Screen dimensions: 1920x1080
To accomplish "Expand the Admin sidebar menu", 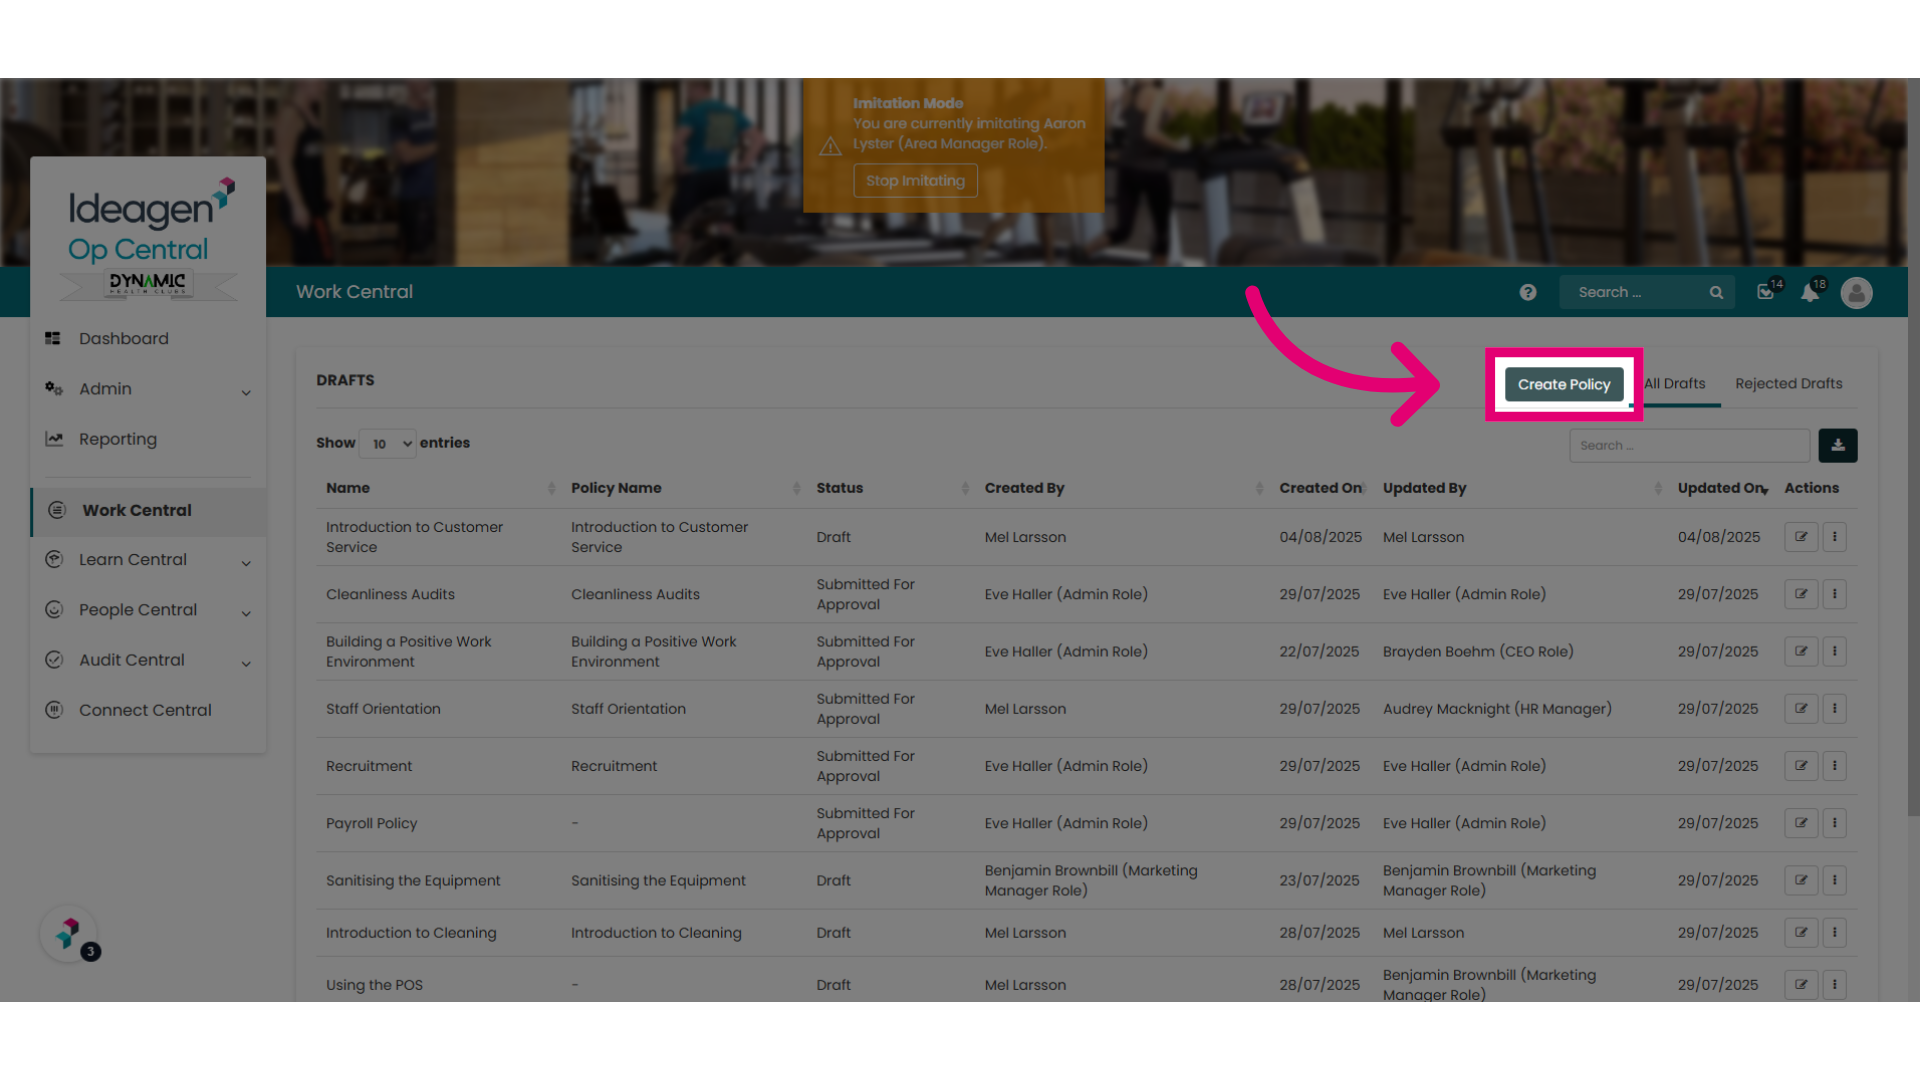I will [148, 389].
